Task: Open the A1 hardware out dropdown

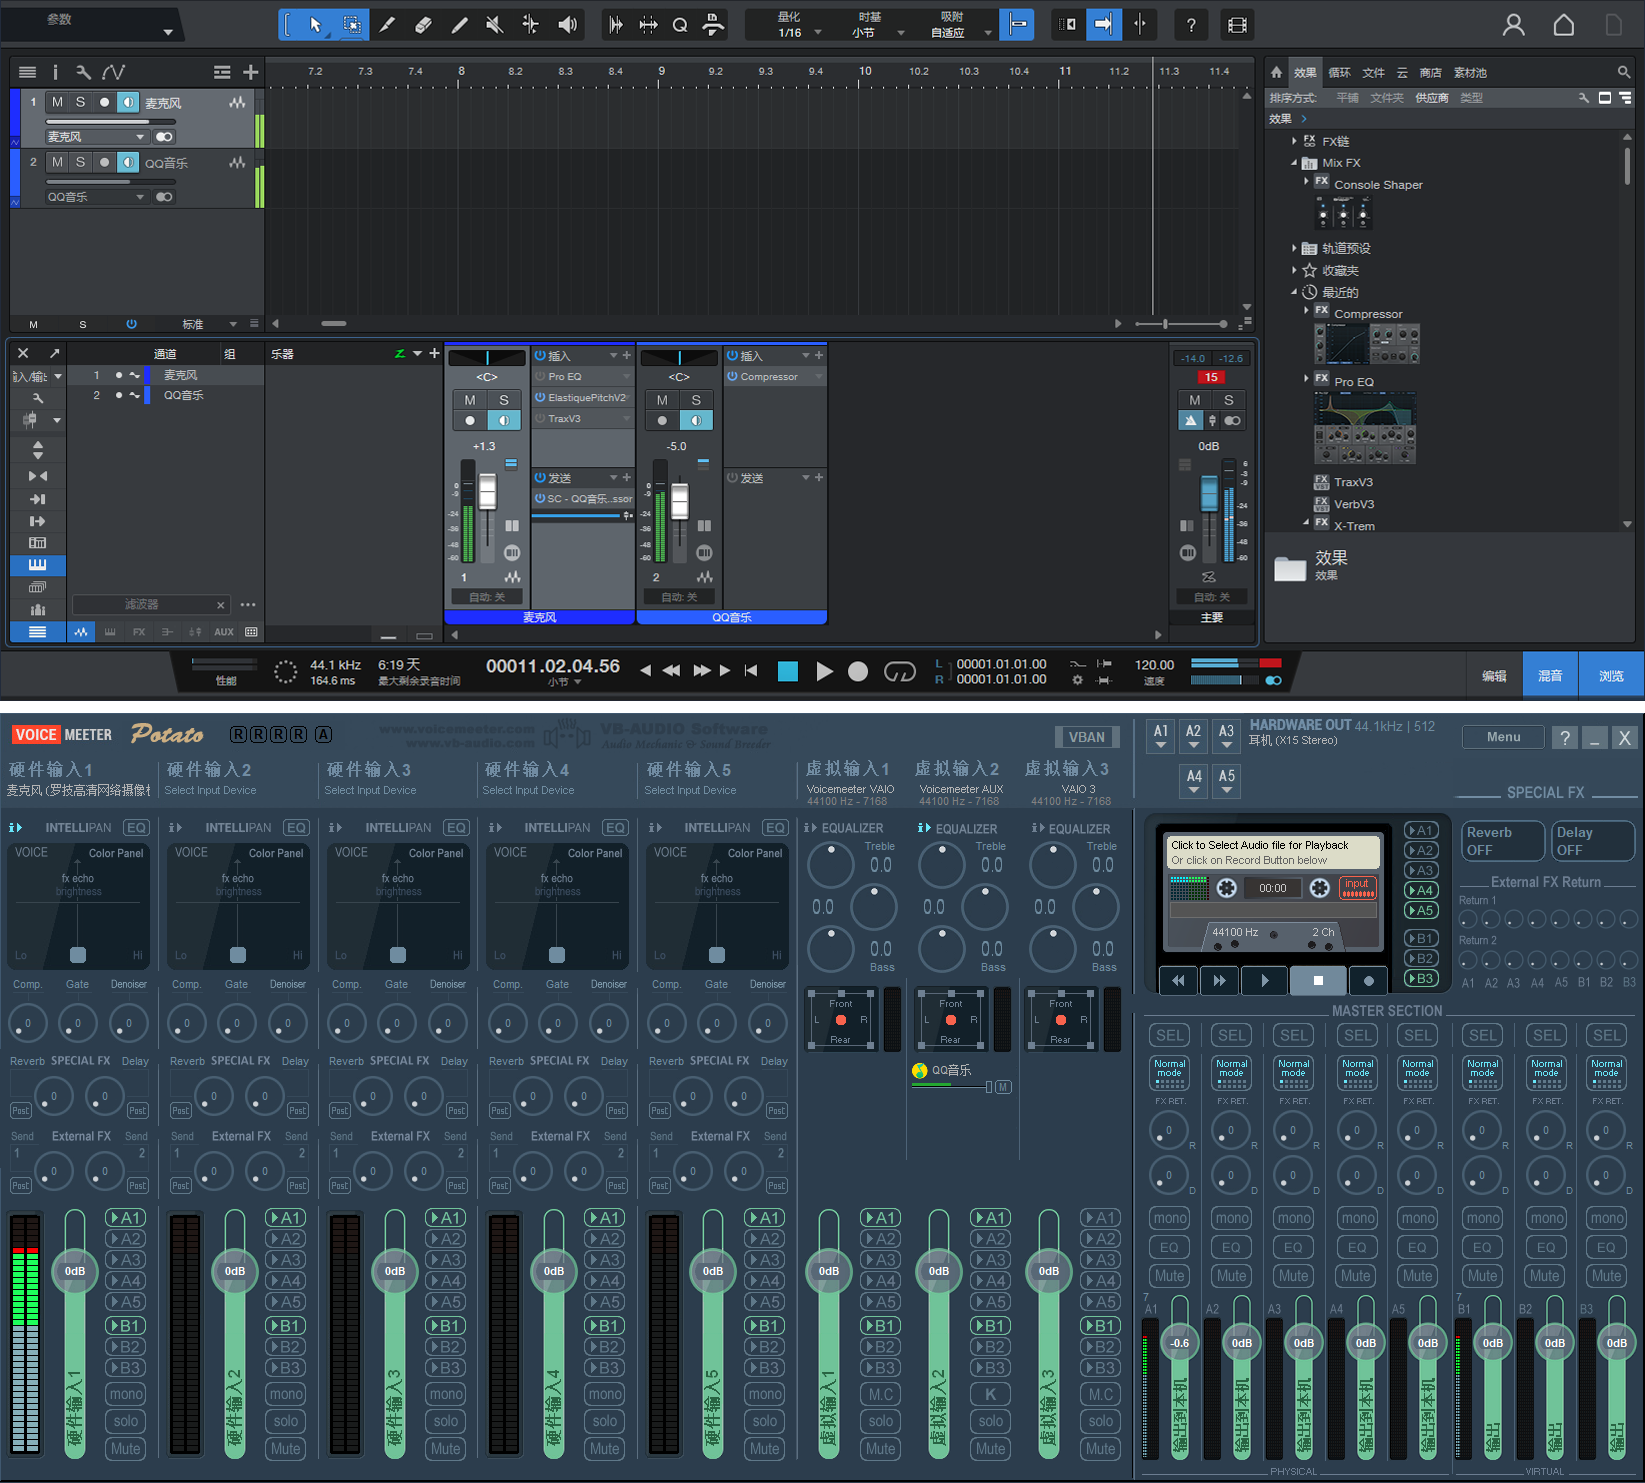Action: [1161, 737]
